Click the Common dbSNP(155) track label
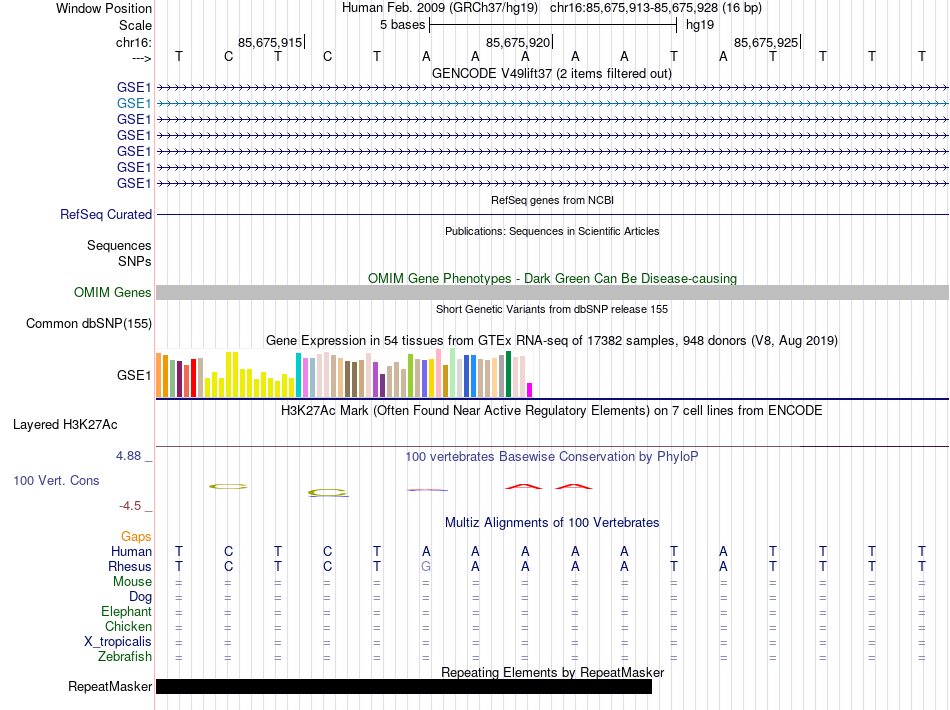 click(x=89, y=323)
